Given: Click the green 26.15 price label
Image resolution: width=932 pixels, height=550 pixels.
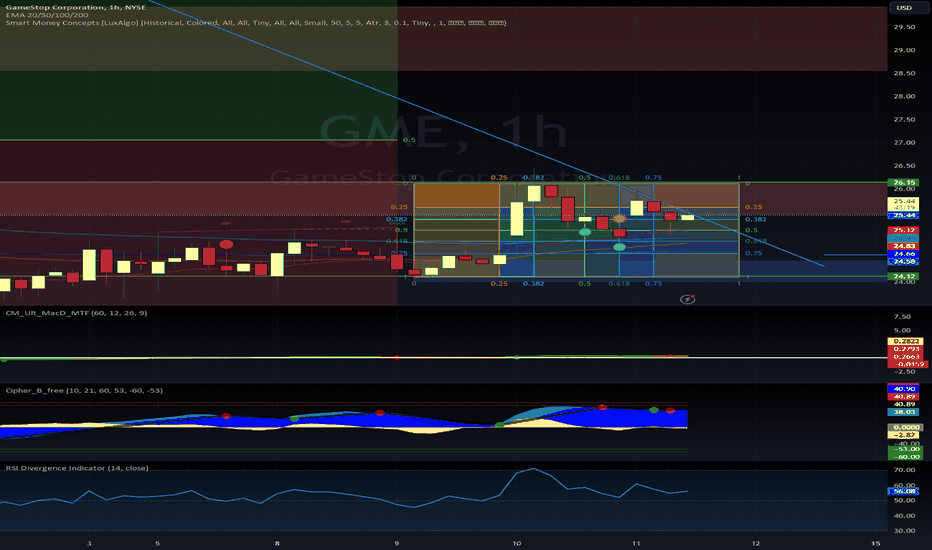Looking at the screenshot, I should point(903,183).
